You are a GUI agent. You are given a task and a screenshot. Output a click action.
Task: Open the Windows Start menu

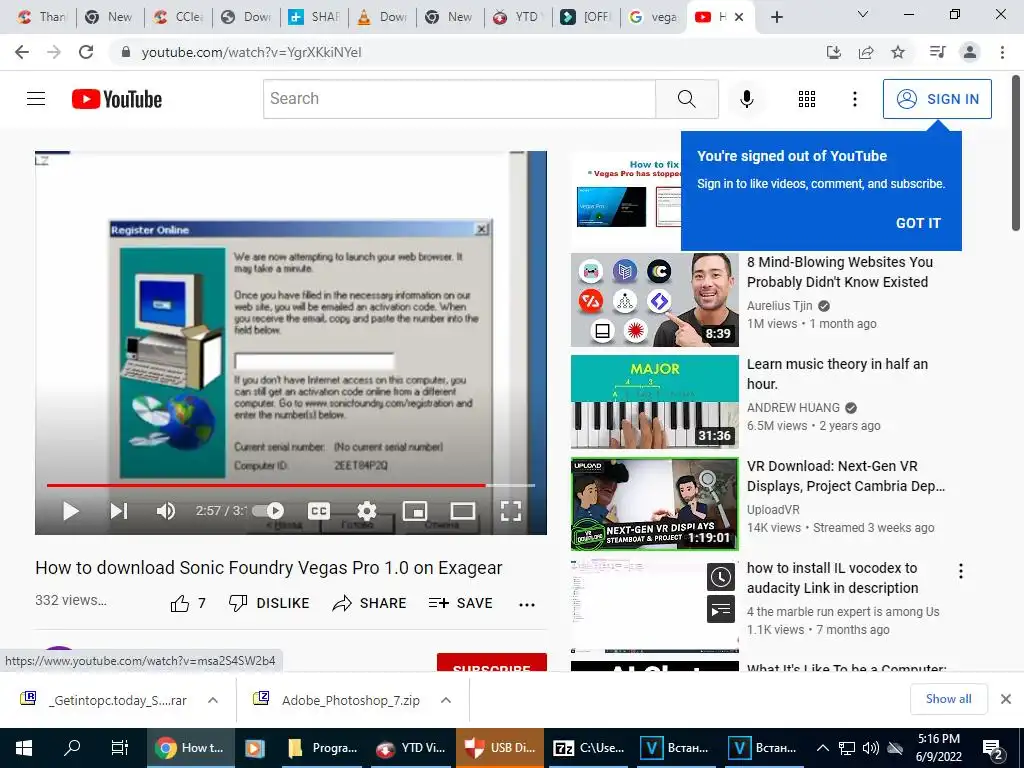[x=24, y=748]
